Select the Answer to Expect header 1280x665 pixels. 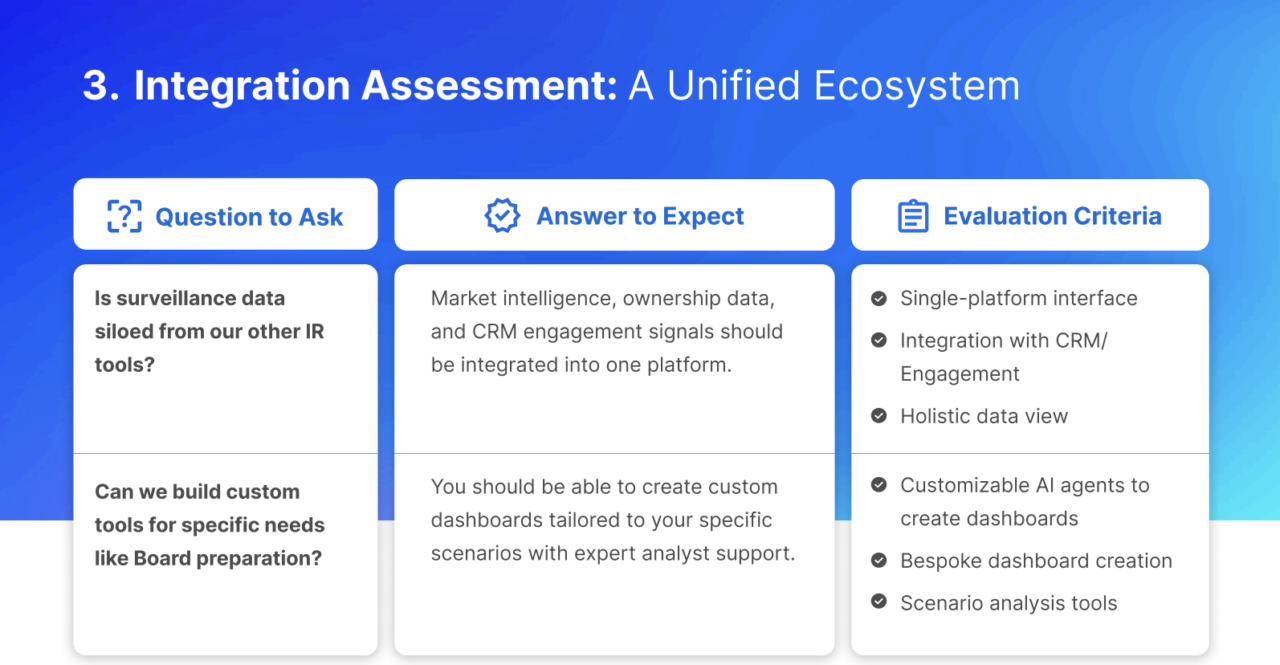[614, 215]
